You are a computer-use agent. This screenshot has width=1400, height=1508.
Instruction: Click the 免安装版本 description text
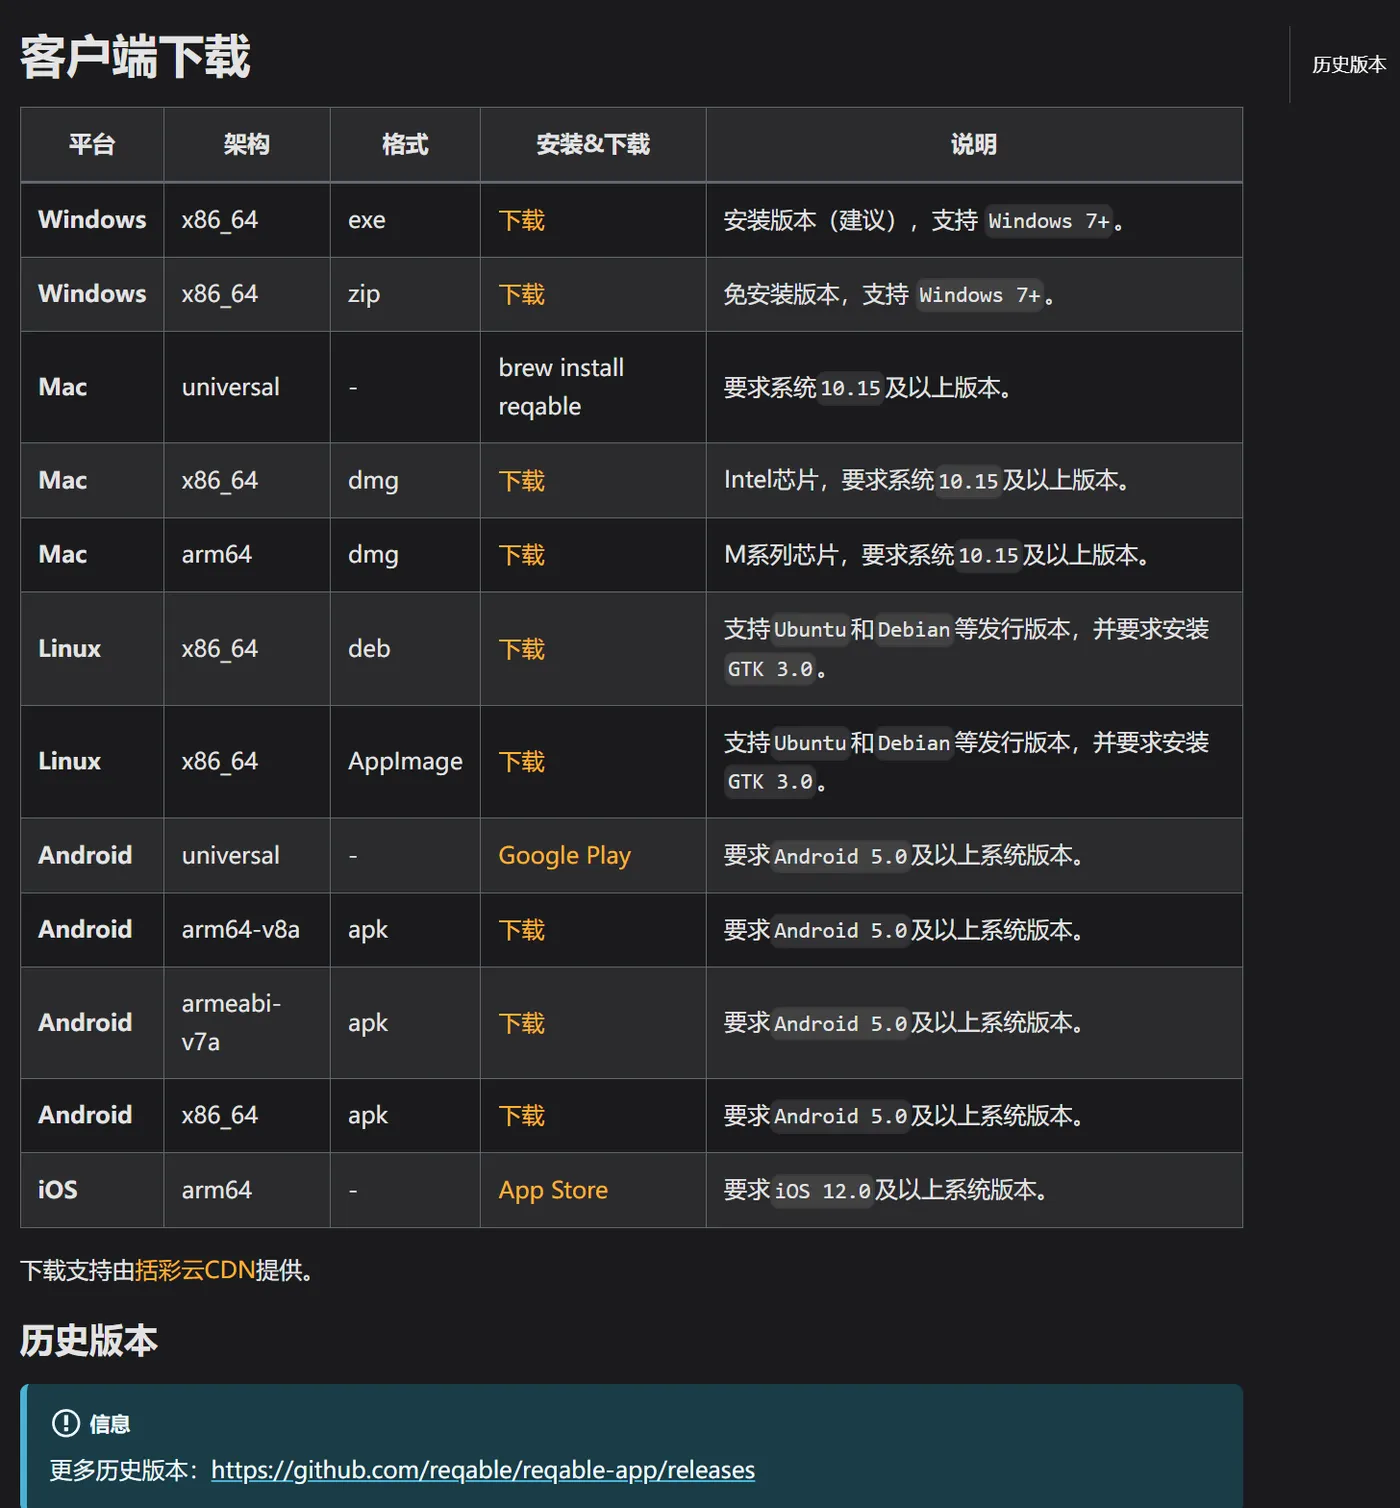[889, 294]
